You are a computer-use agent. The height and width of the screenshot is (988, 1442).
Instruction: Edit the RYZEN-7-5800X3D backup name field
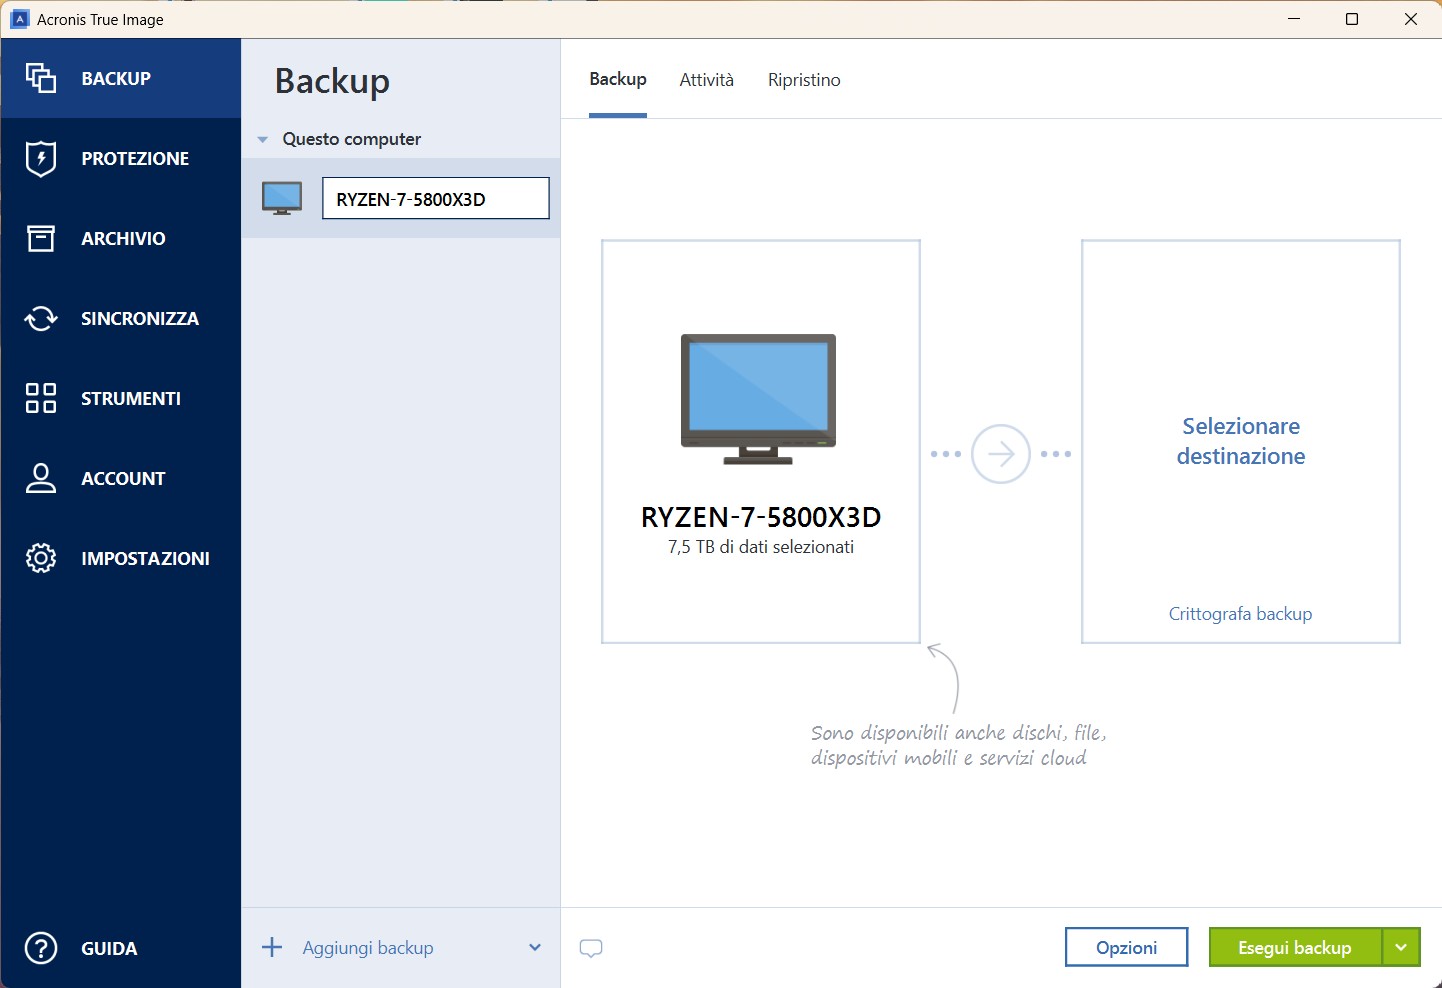pyautogui.click(x=435, y=199)
